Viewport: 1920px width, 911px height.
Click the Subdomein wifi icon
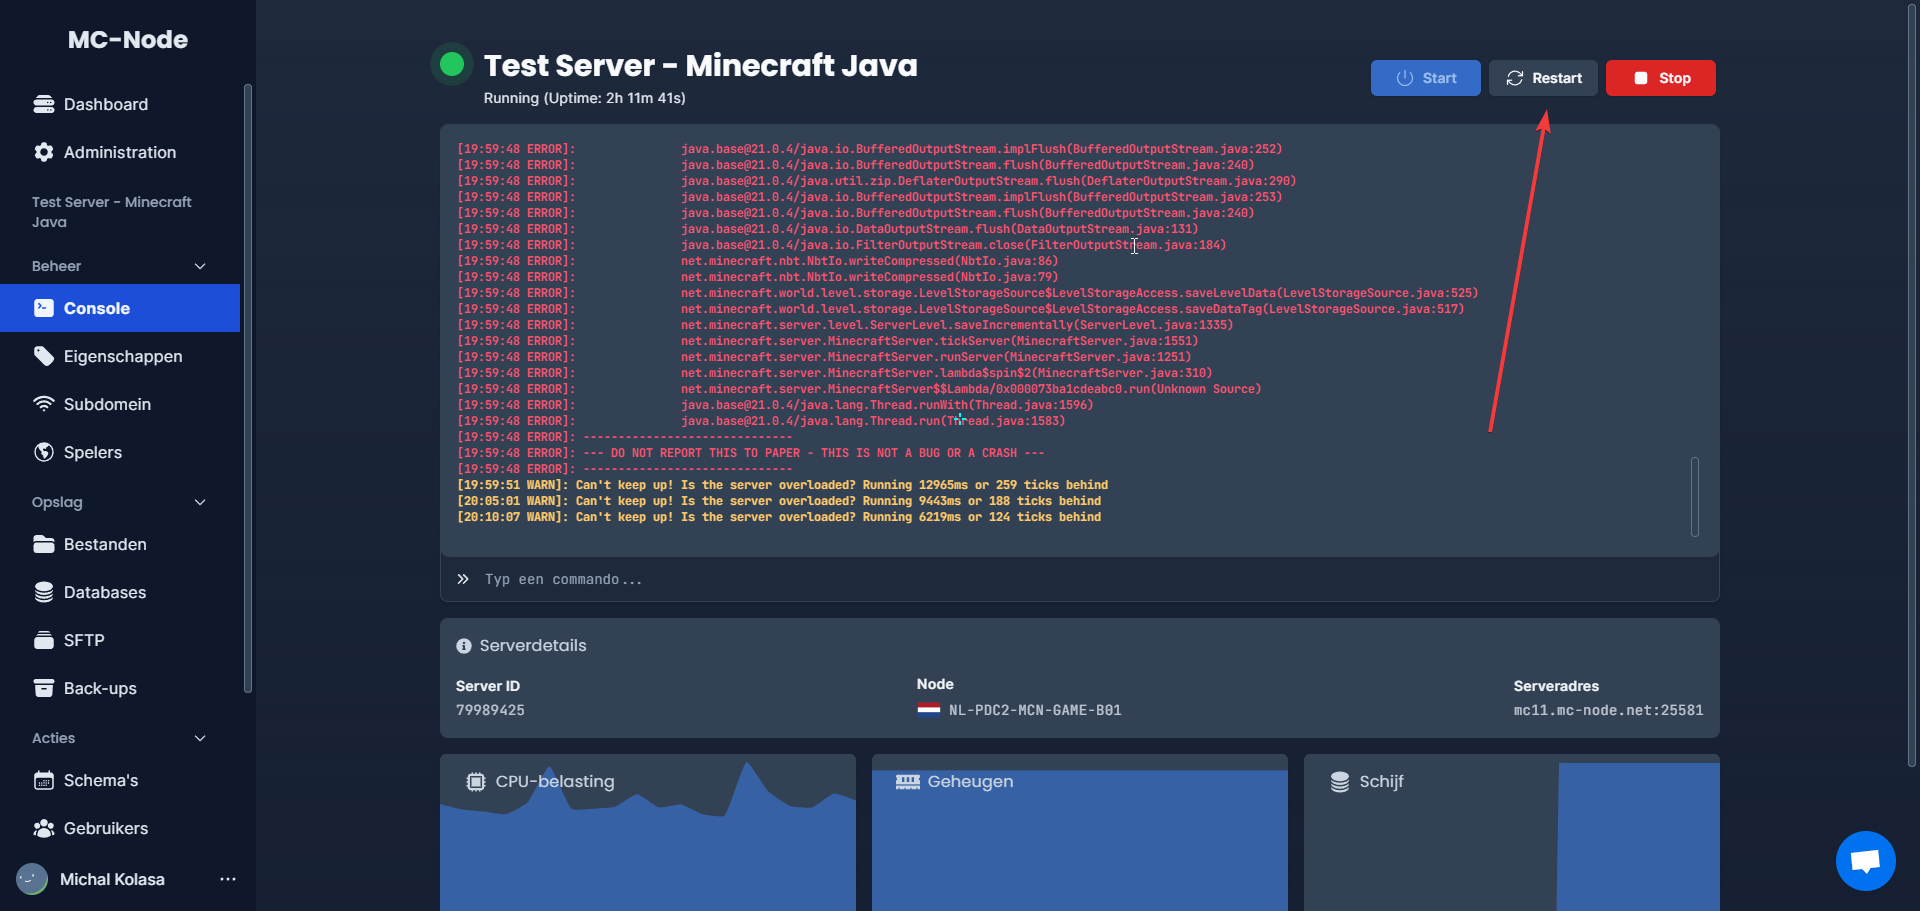[x=44, y=404]
